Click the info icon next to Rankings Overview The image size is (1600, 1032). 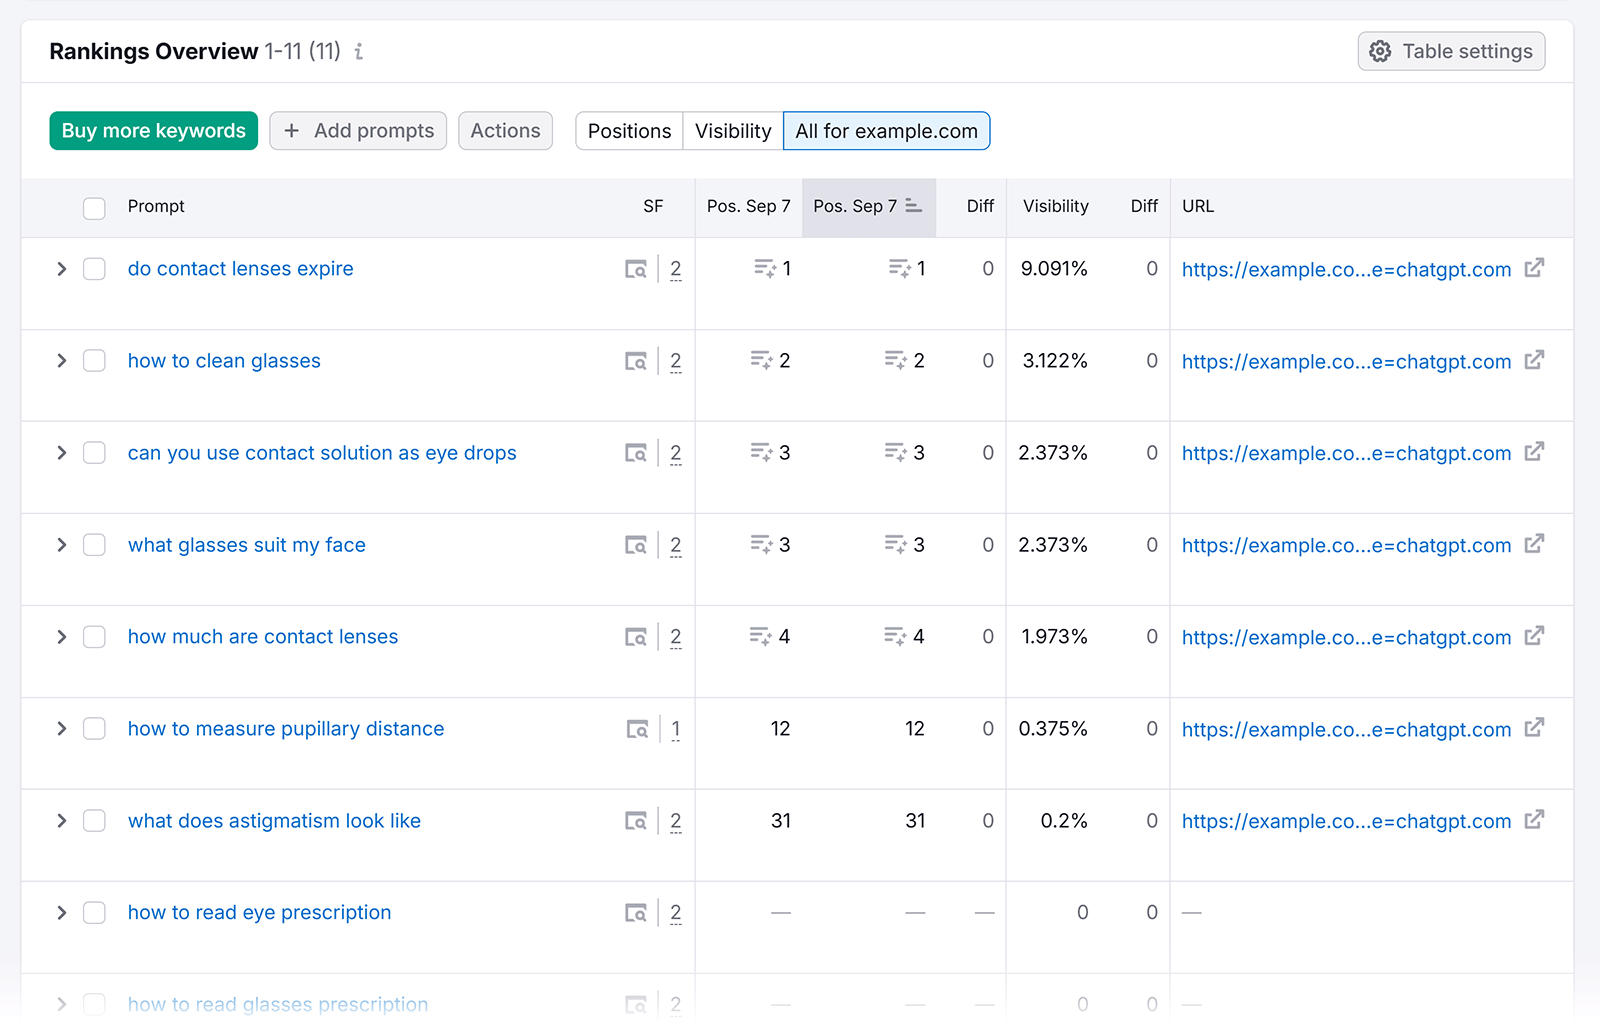[x=359, y=52]
